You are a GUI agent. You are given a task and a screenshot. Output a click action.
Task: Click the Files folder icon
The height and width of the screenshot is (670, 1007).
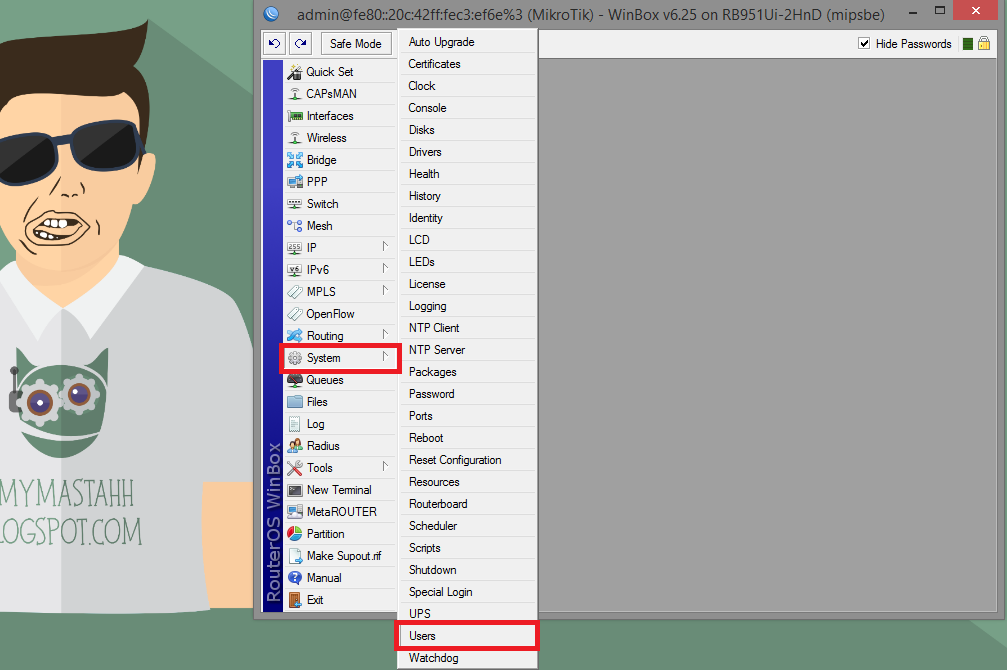tap(295, 402)
